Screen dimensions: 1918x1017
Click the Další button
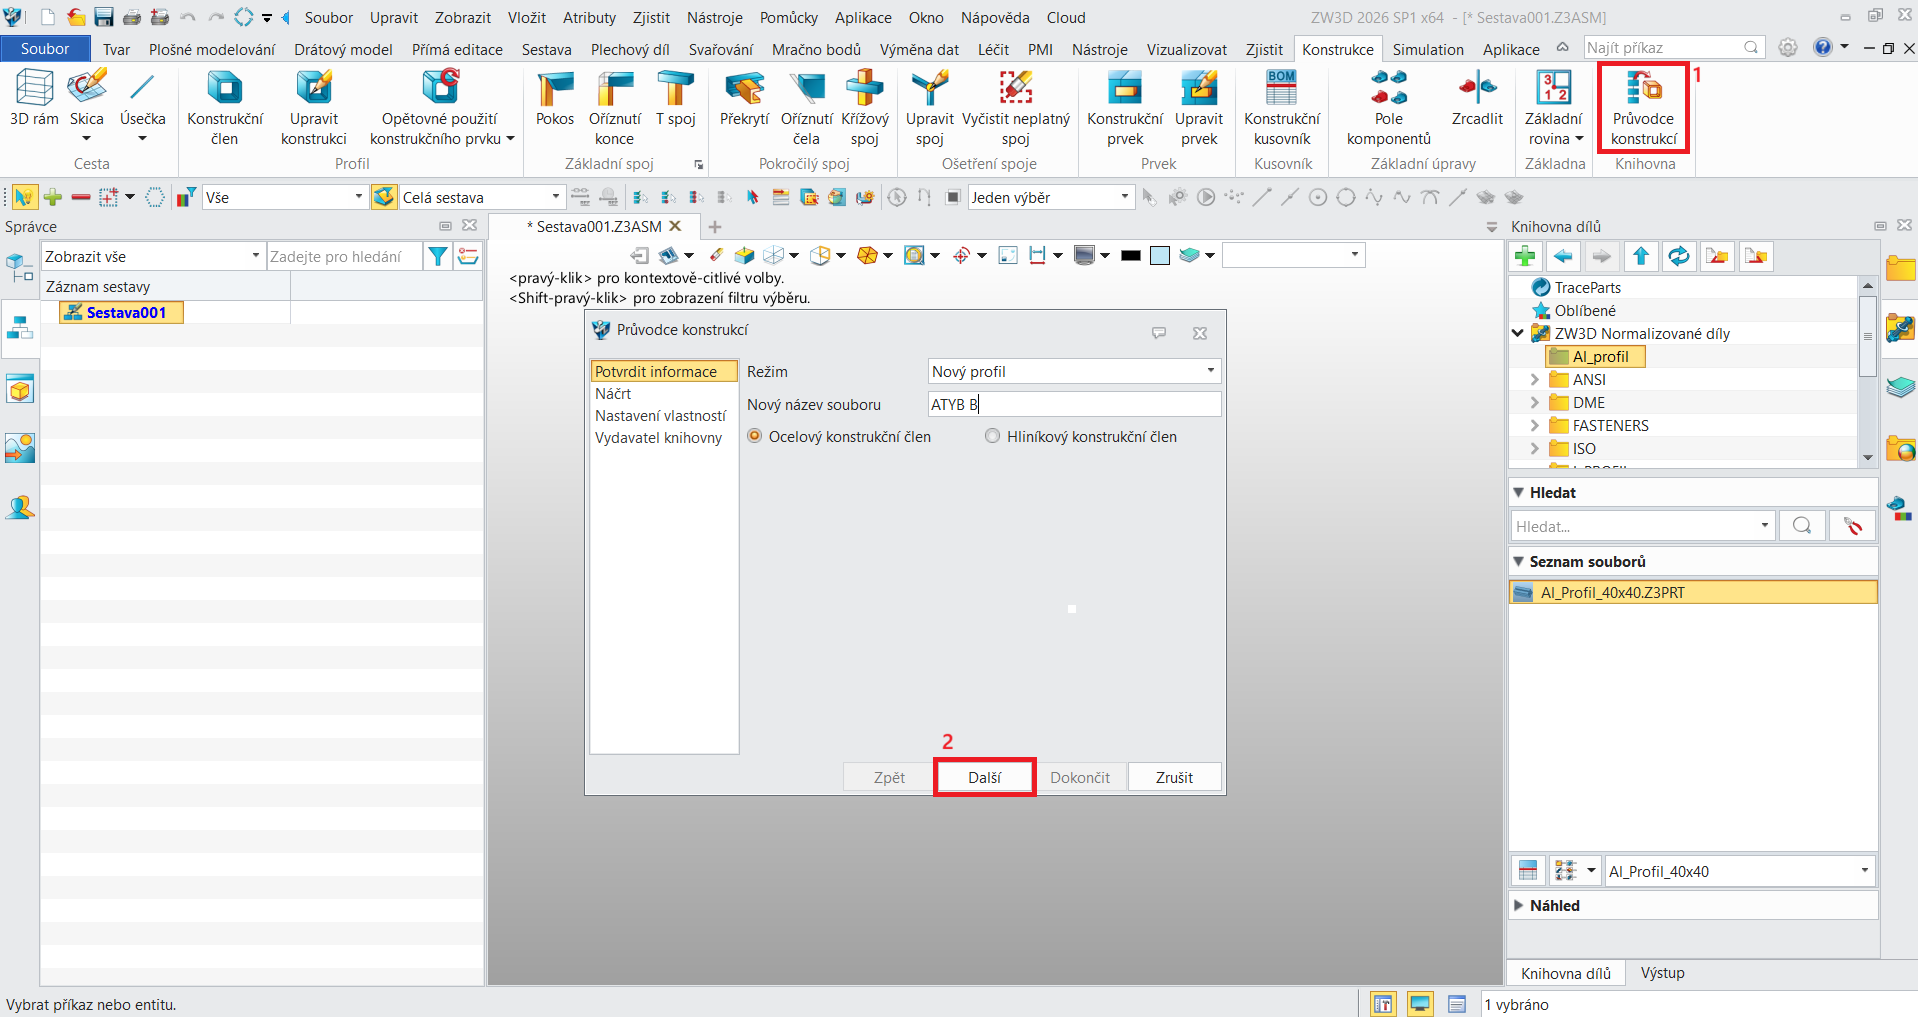pyautogui.click(x=984, y=777)
